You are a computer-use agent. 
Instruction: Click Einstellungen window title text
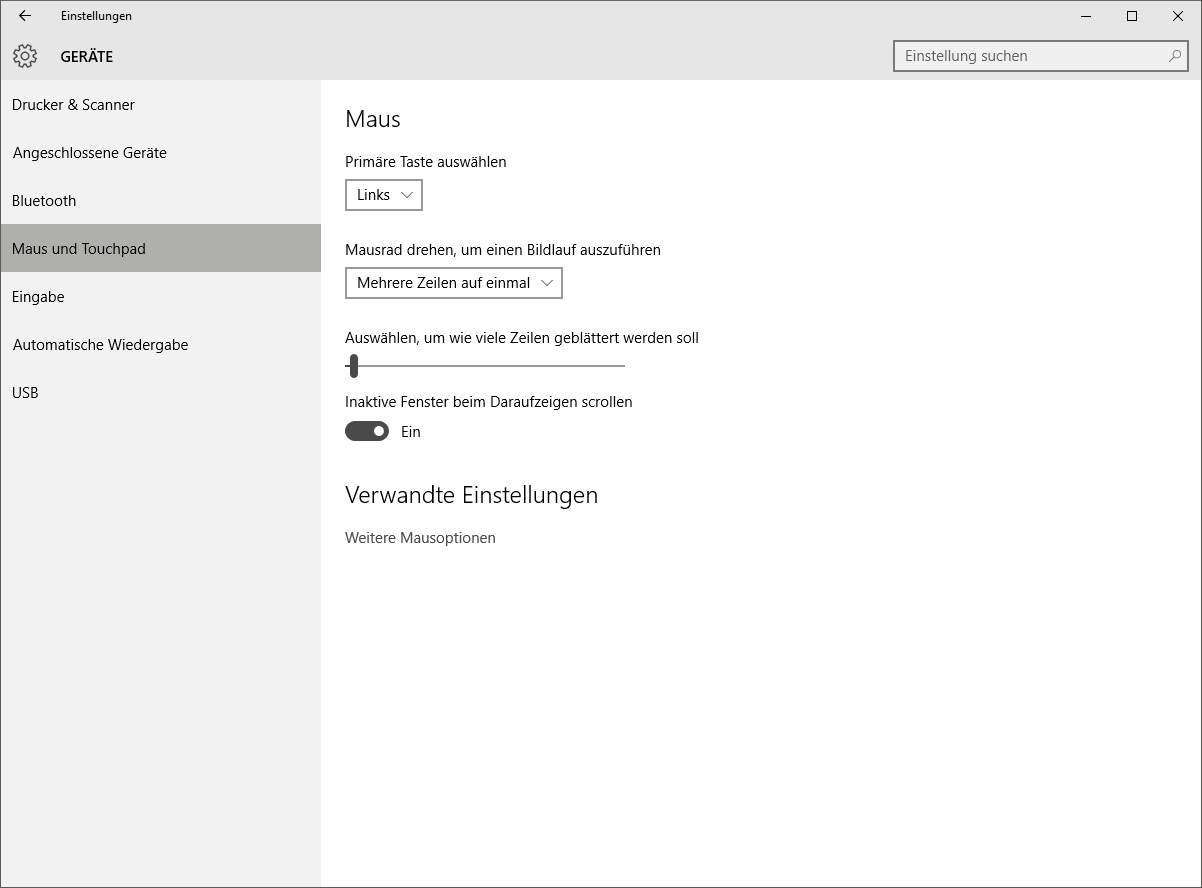point(96,16)
